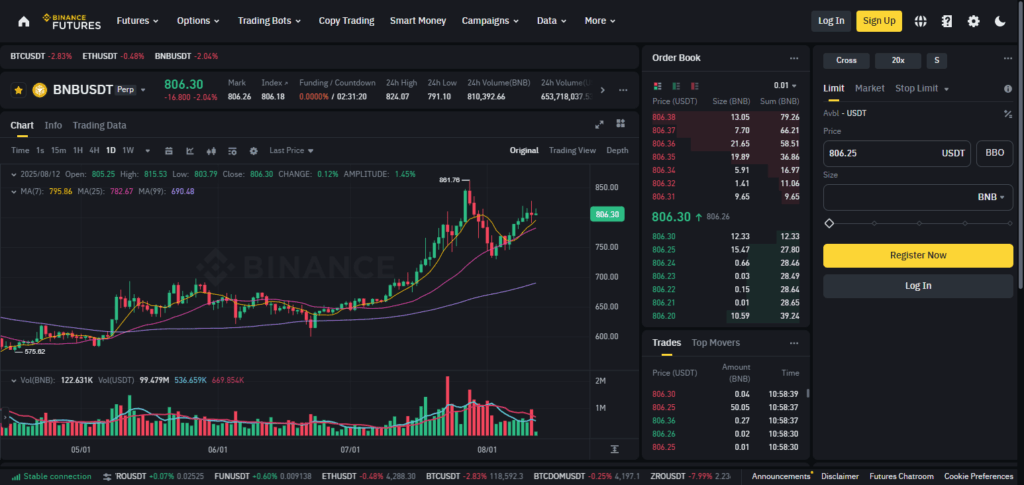Toggle the BNBUSDT favorite star

19,89
